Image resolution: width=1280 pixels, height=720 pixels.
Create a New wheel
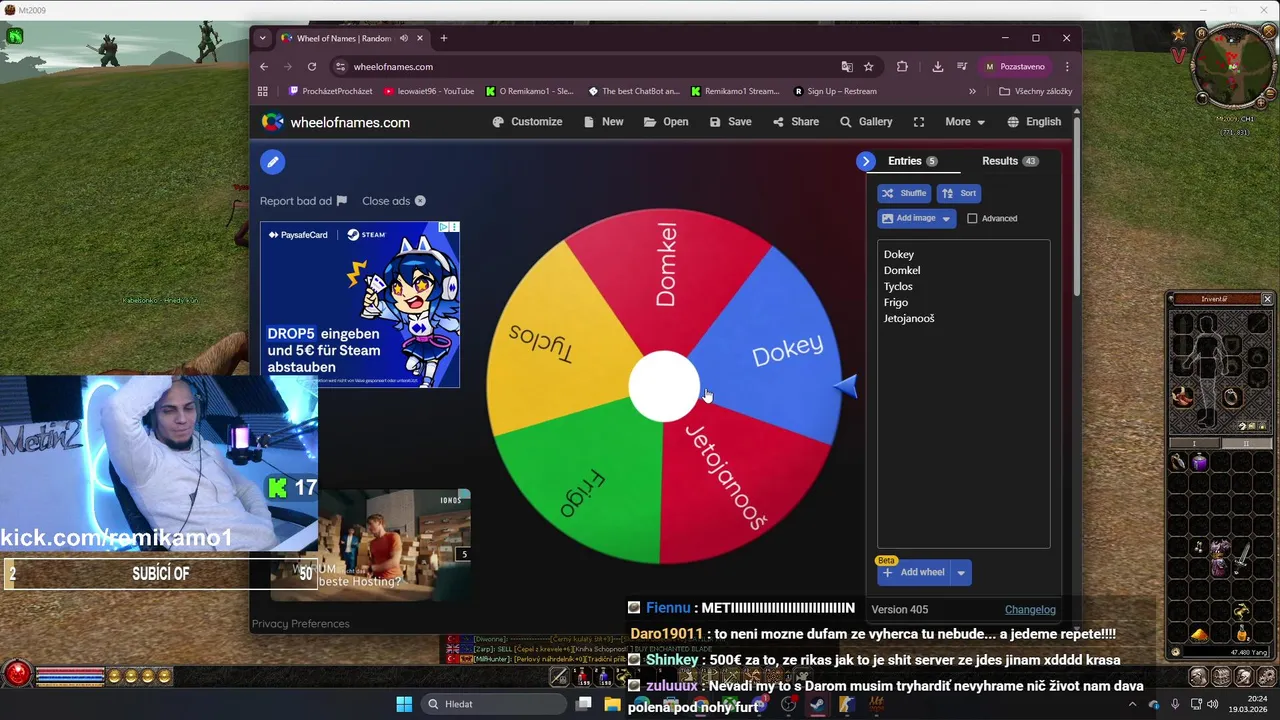point(603,122)
